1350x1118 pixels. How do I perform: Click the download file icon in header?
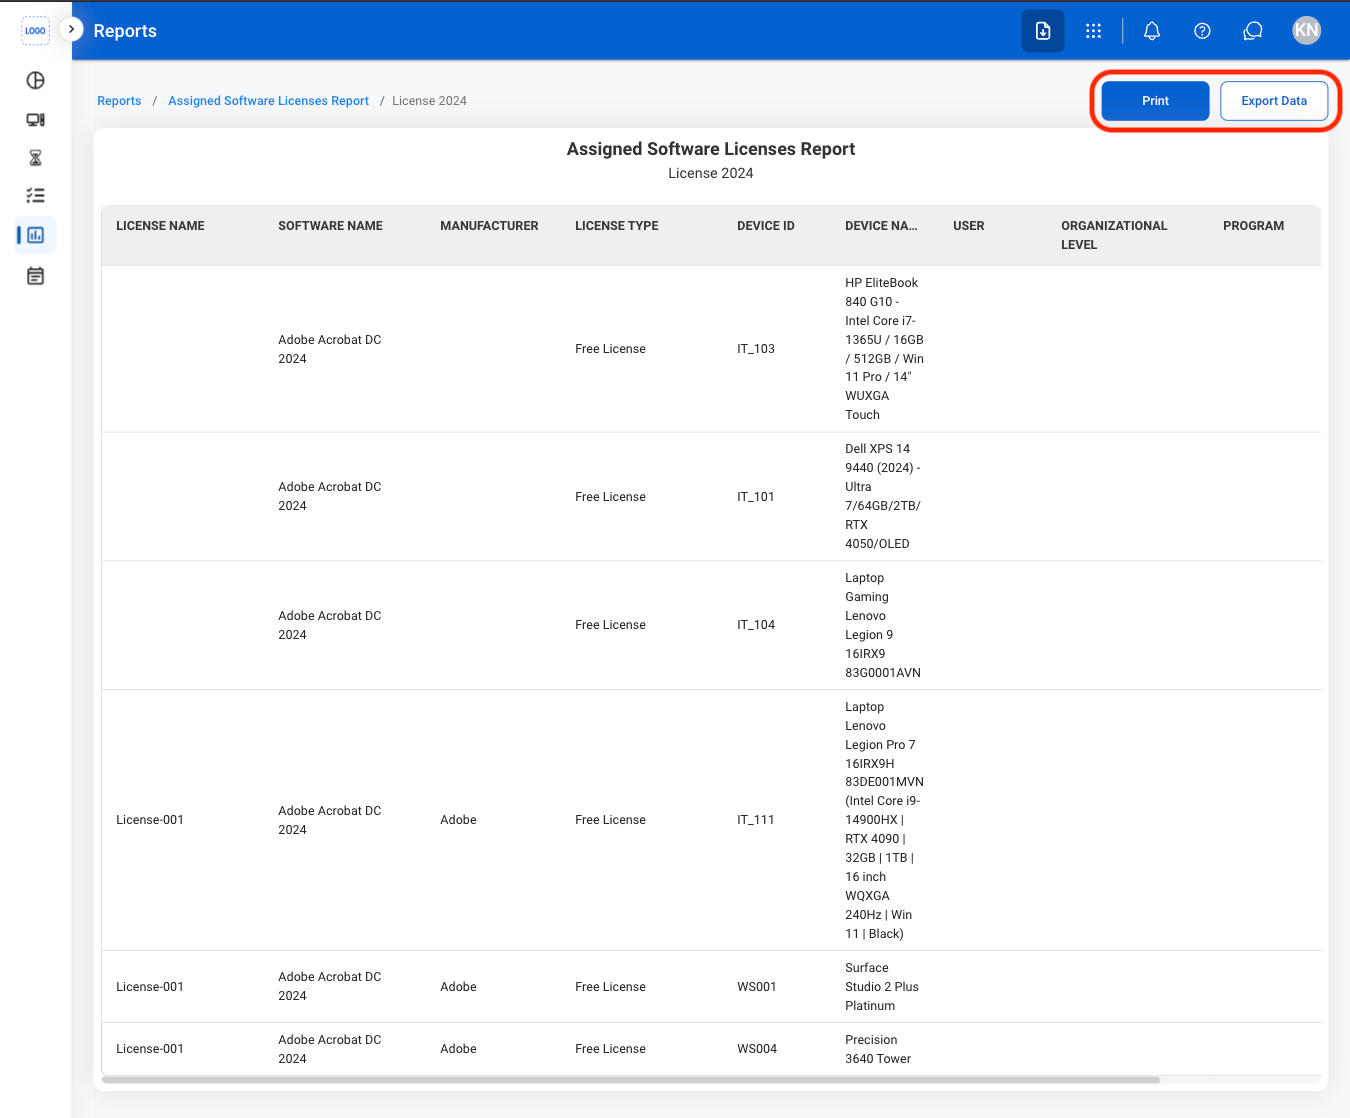point(1043,31)
